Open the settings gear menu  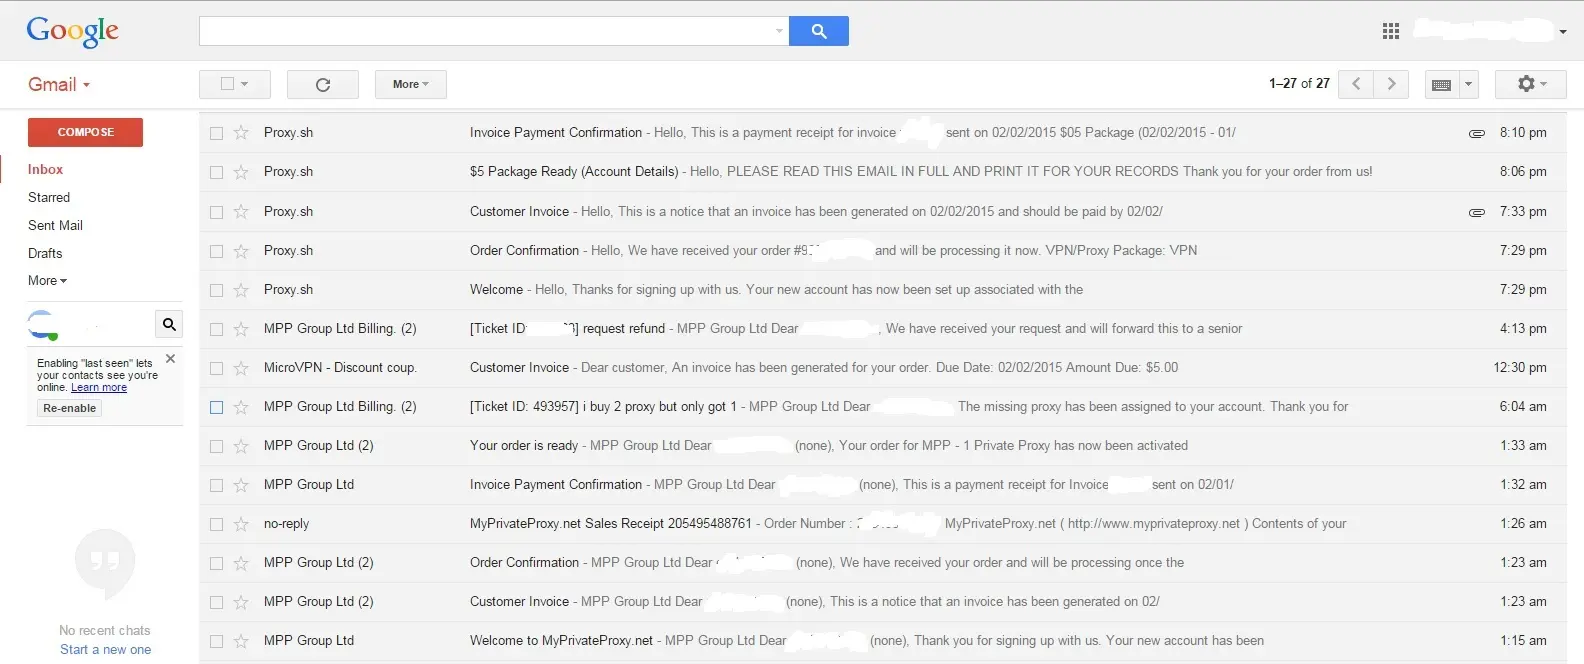coord(1531,84)
